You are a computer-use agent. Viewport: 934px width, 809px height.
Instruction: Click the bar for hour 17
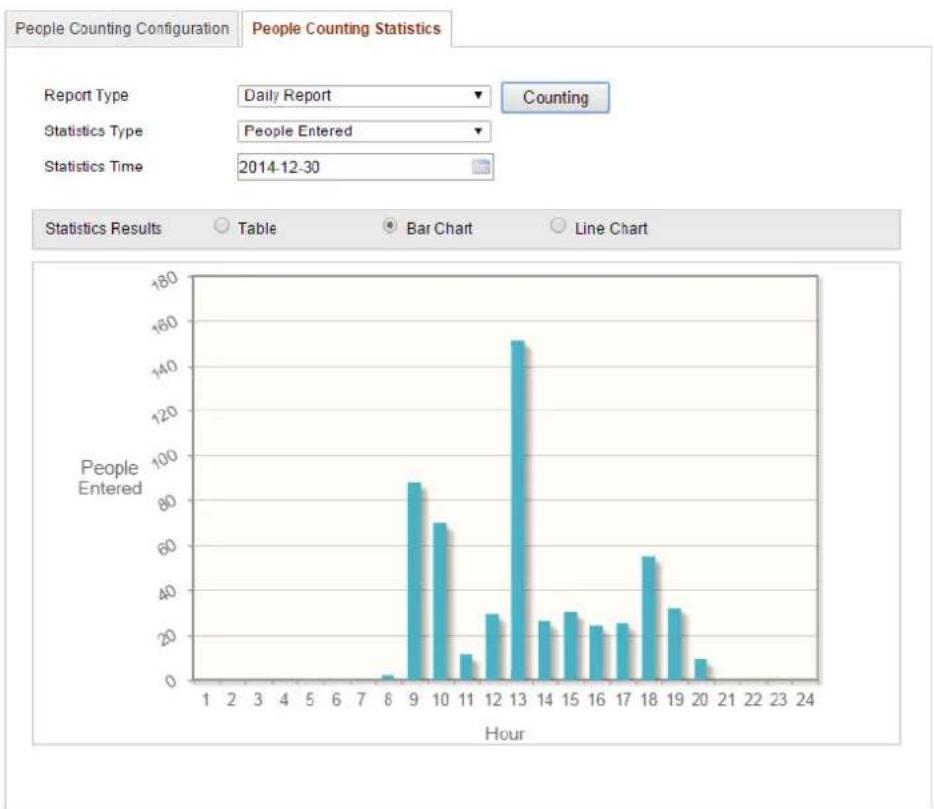pyautogui.click(x=622, y=651)
